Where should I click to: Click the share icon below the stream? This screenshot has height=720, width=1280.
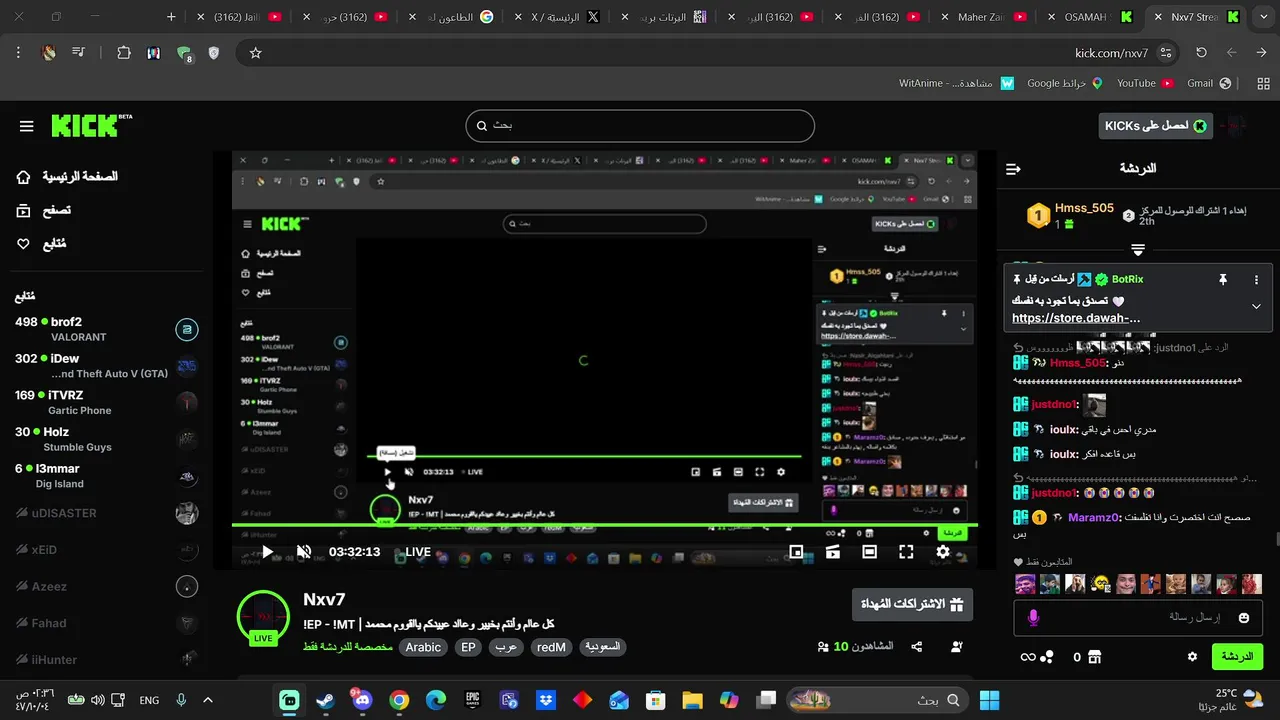pyautogui.click(x=917, y=647)
